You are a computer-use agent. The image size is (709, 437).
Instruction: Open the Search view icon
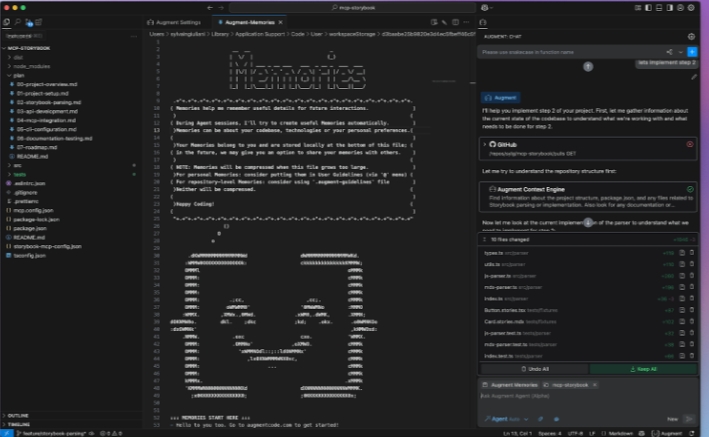point(18,22)
